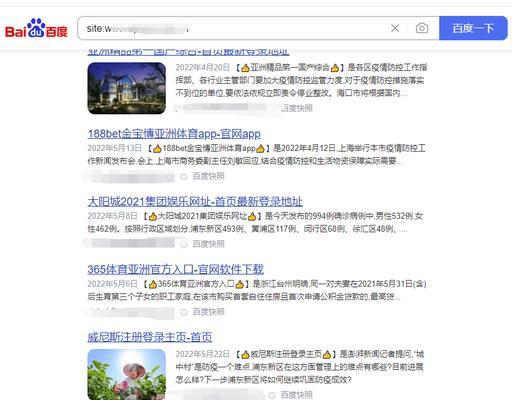The image size is (512, 400).
Task: Open 百度快照 under the 威尼斯 result
Action: (297, 395)
